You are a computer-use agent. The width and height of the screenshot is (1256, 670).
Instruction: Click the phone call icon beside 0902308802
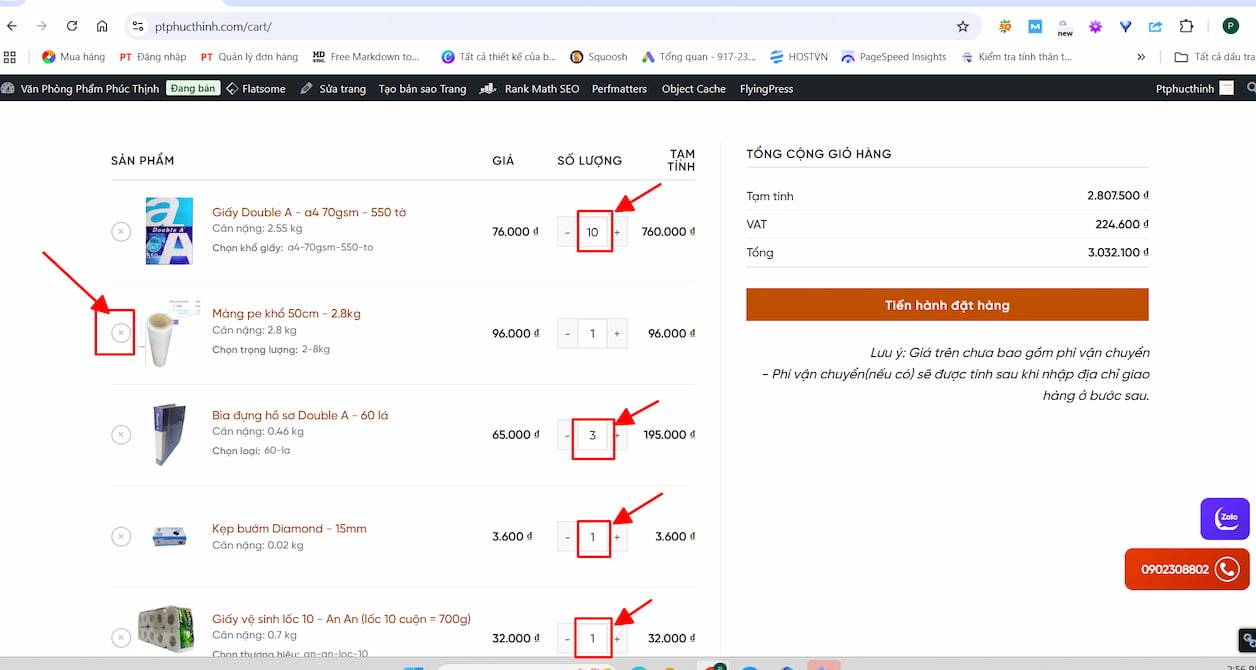tap(1227, 569)
